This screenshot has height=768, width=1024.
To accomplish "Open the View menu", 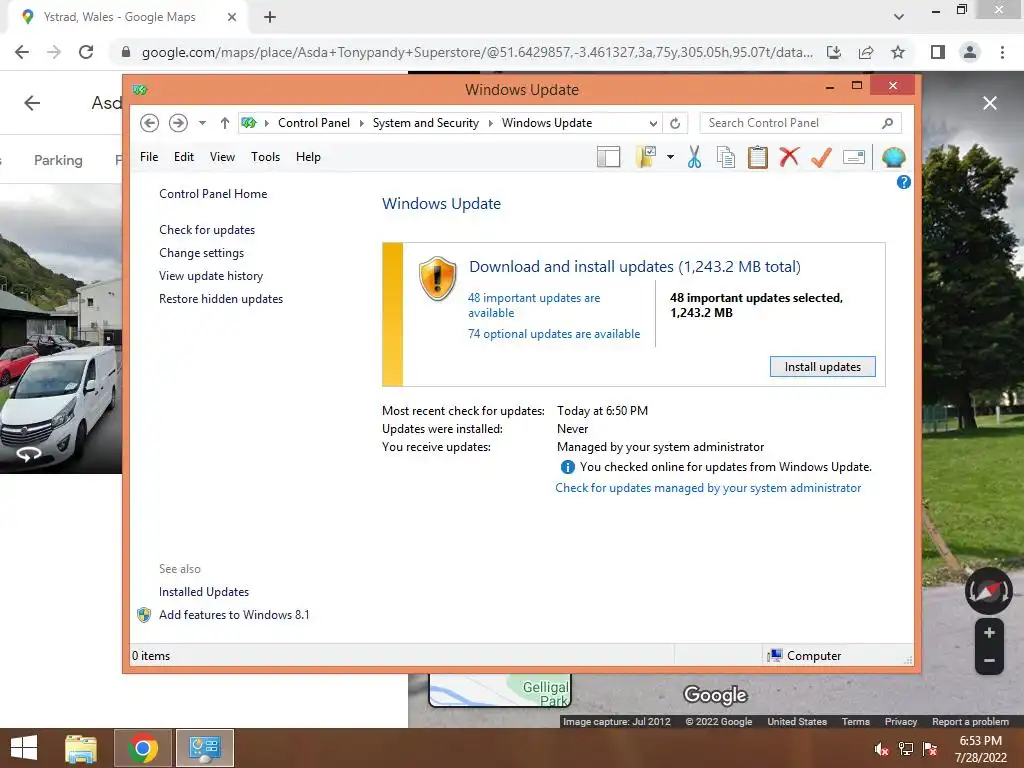I will pos(222,157).
